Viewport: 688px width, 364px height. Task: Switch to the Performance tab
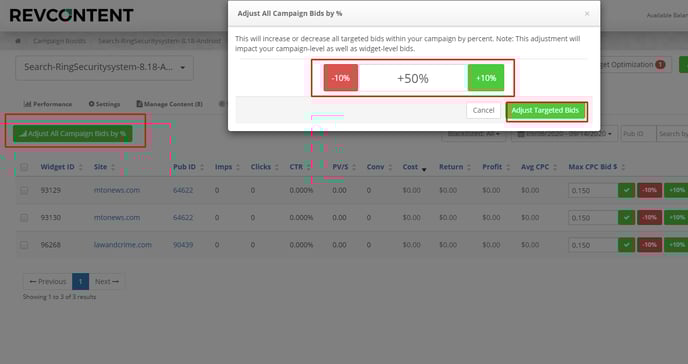(x=48, y=104)
